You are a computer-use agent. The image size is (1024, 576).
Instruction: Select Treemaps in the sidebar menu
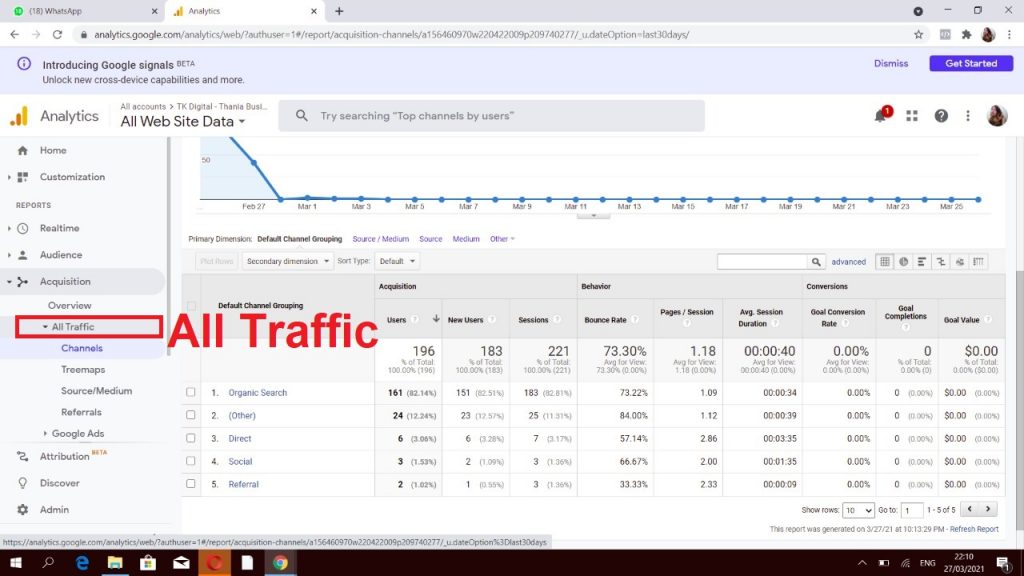82,370
